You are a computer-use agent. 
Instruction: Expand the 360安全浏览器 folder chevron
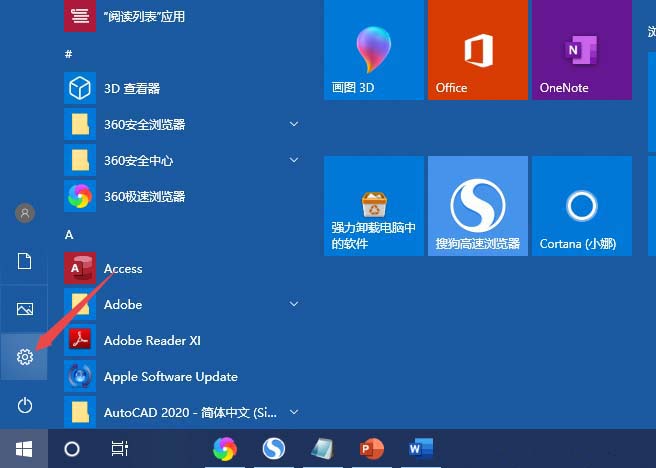294,124
